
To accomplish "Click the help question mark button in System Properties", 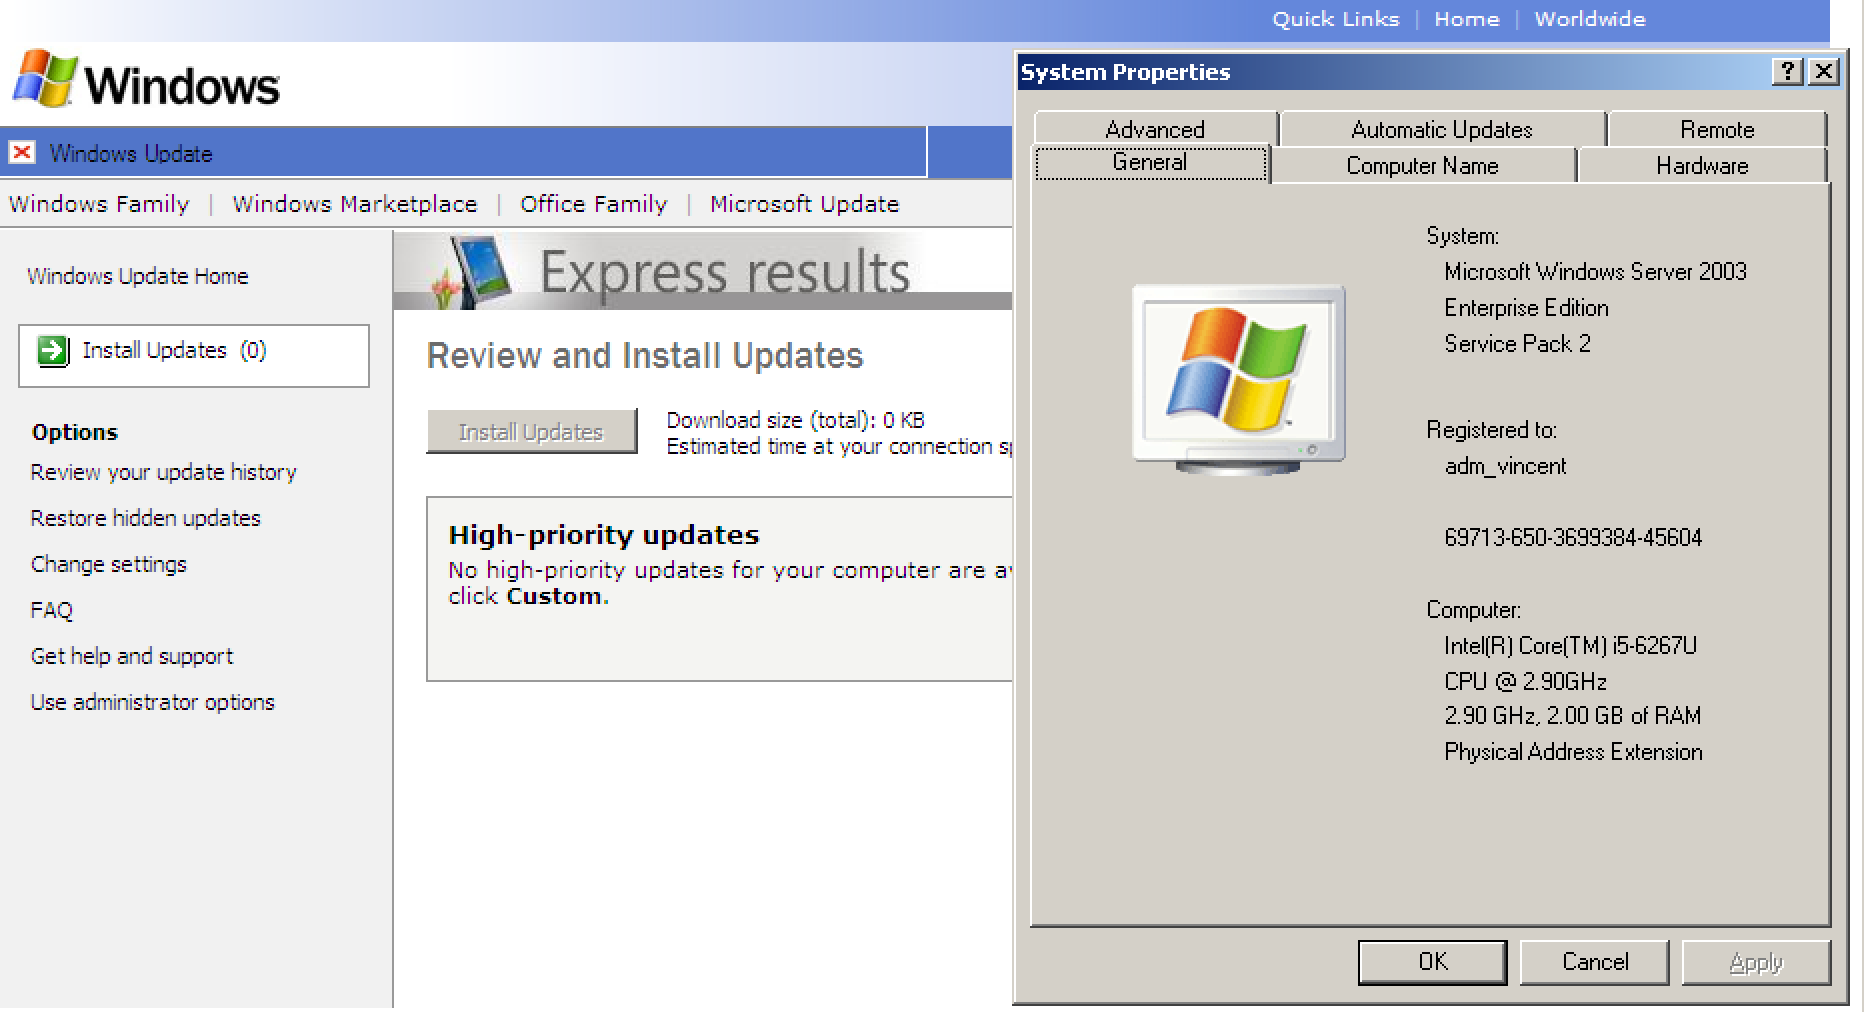I will pos(1787,71).
